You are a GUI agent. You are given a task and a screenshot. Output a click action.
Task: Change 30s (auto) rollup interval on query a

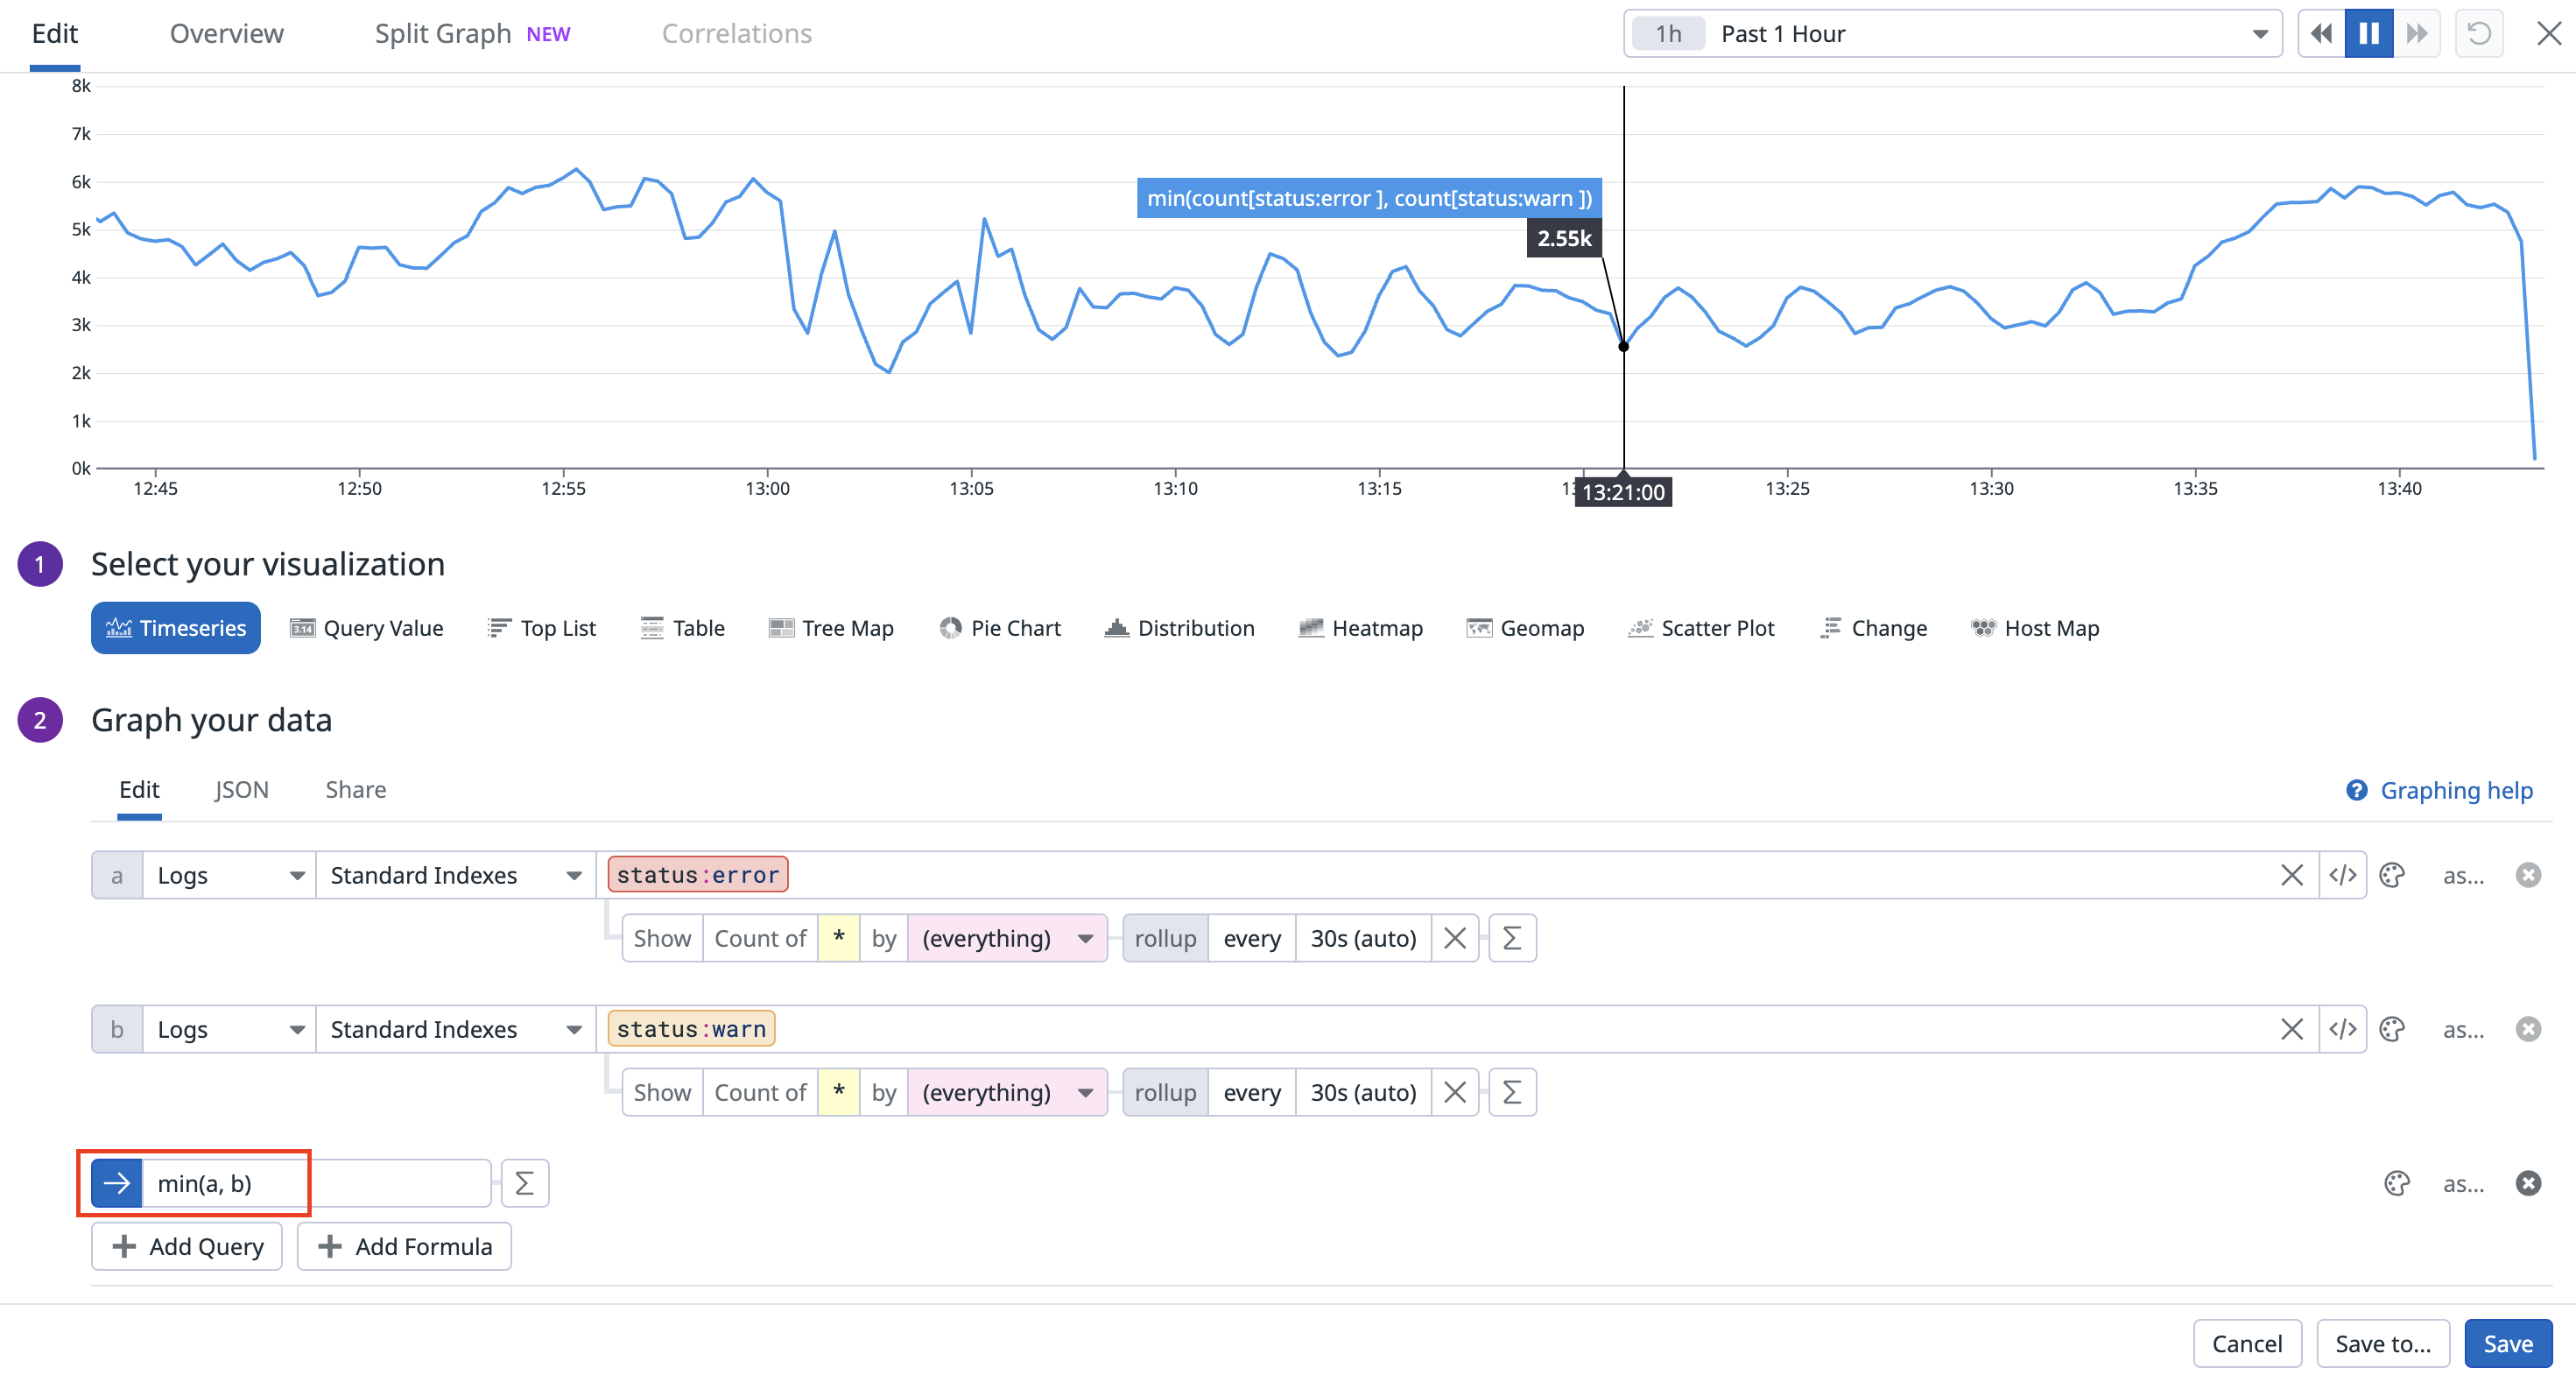tap(1363, 938)
